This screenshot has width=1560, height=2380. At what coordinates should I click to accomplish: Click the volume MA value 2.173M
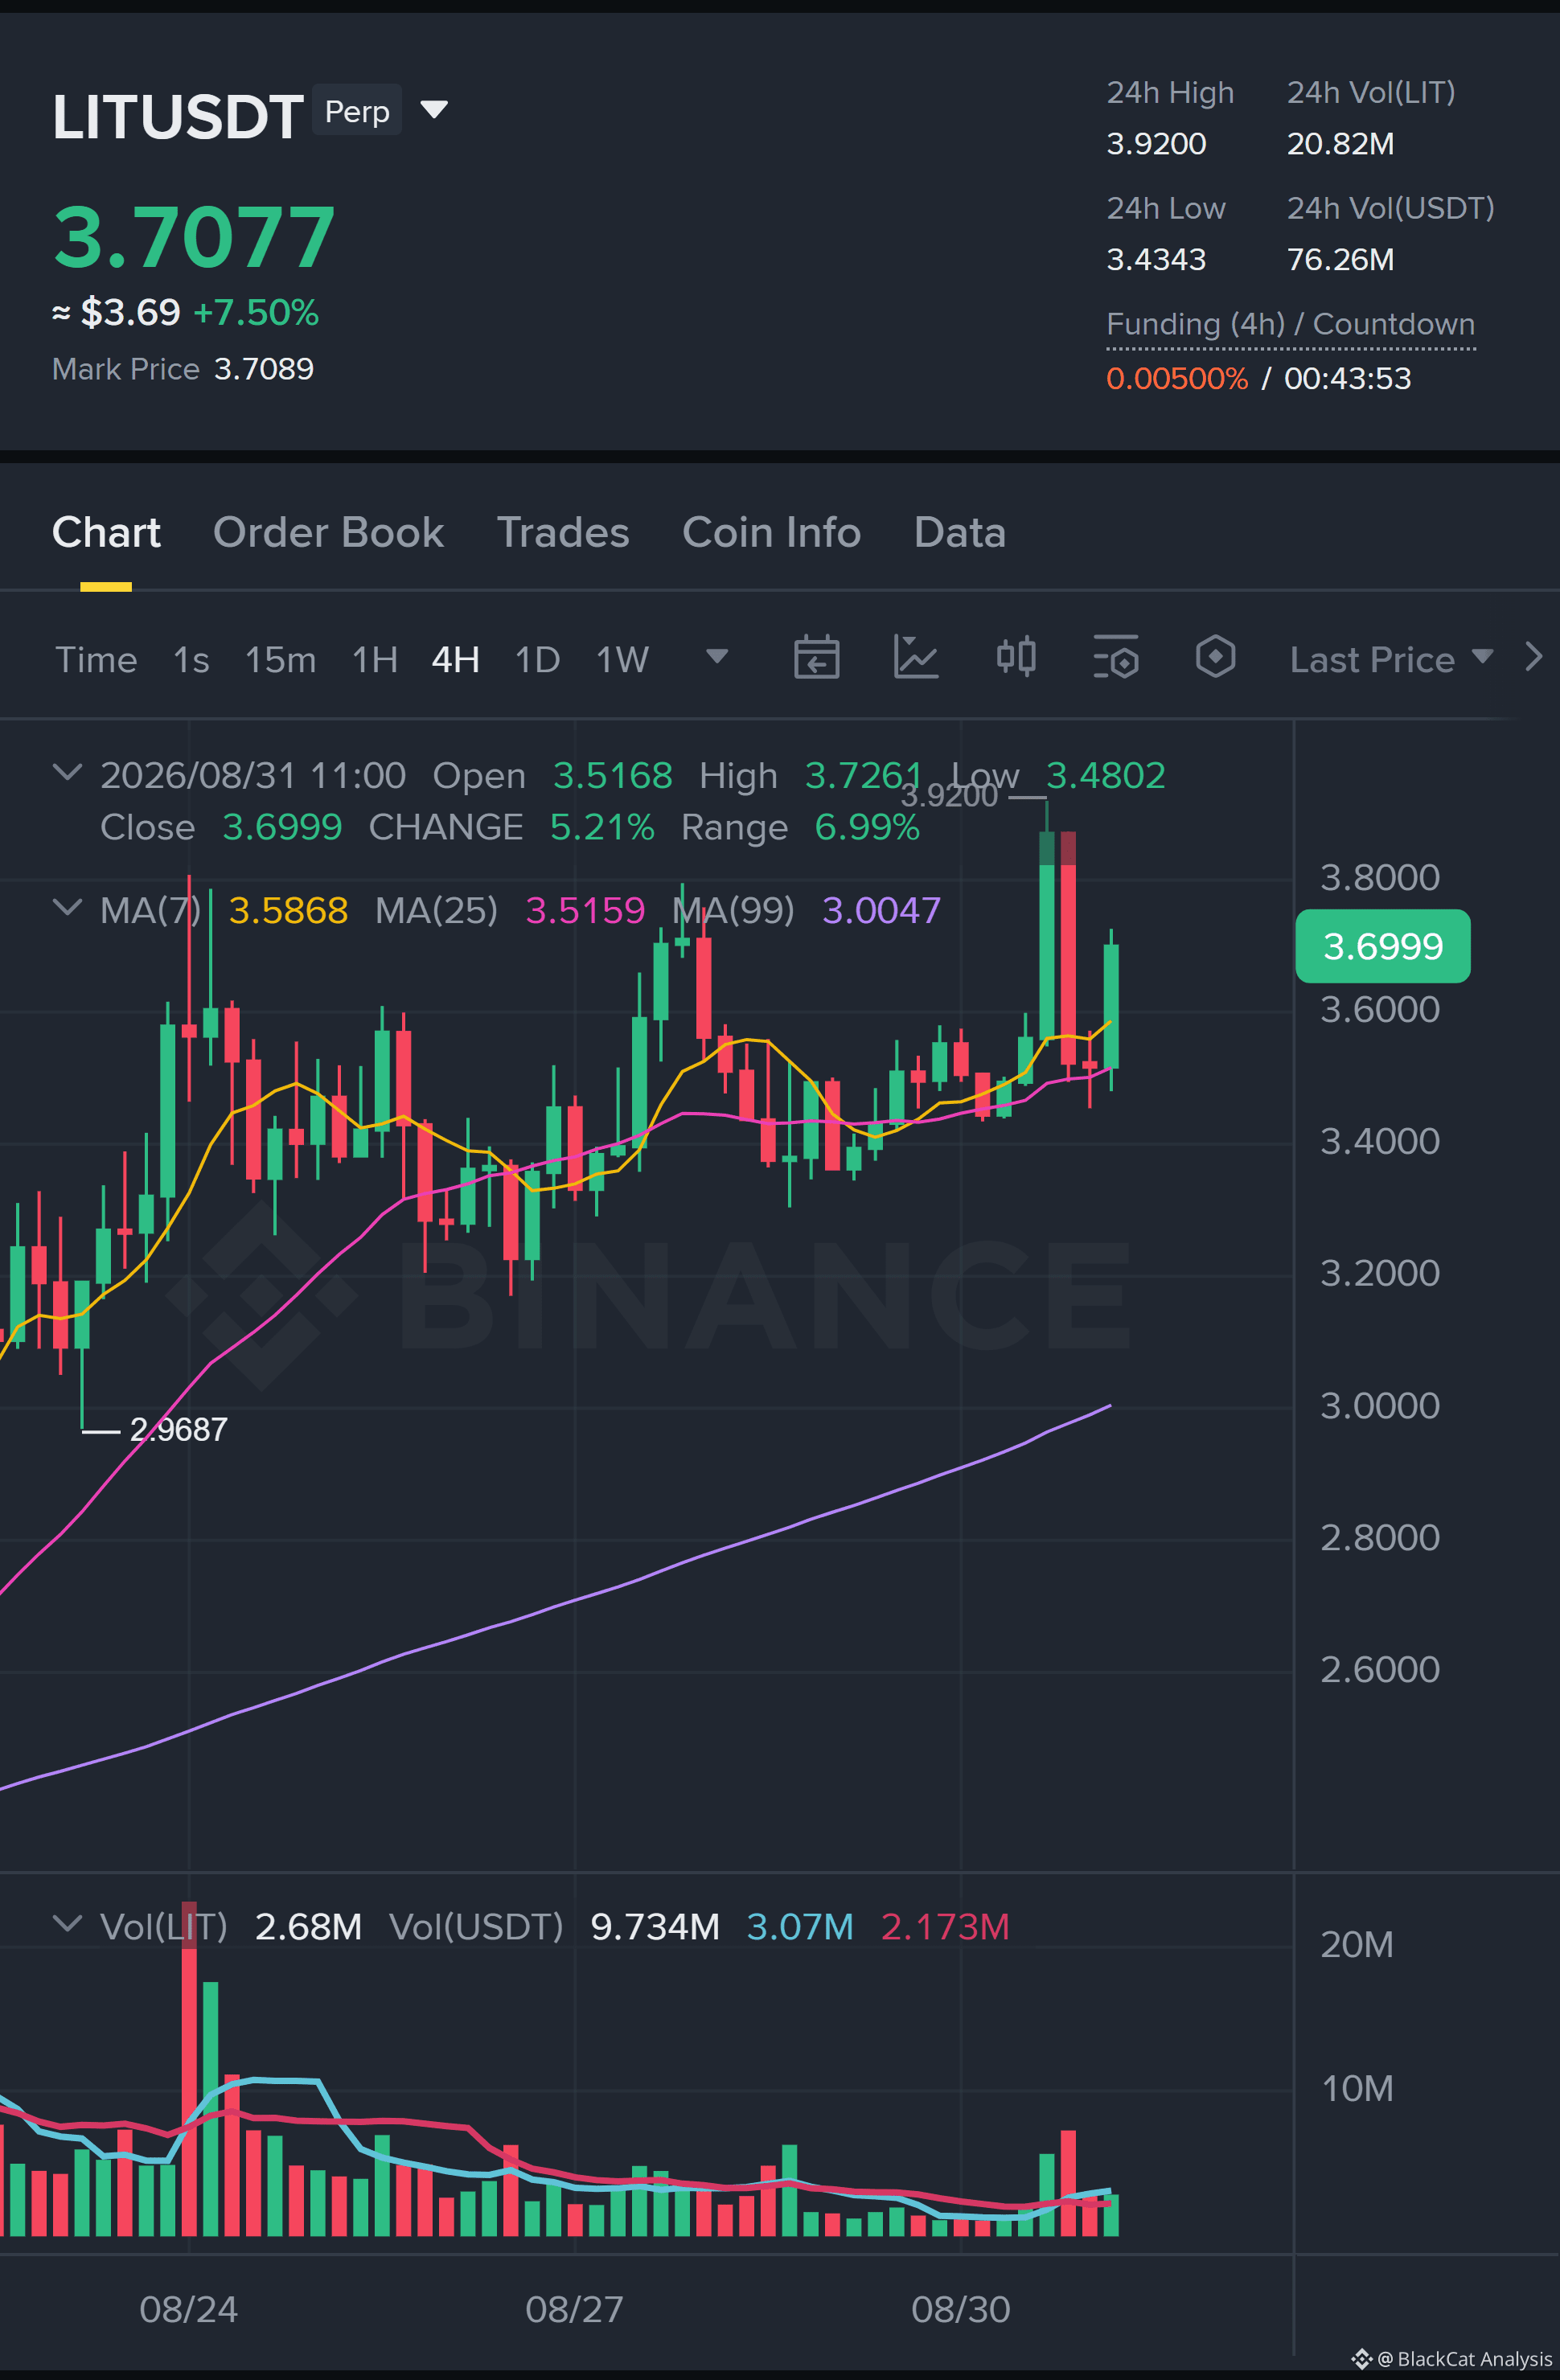click(945, 1927)
